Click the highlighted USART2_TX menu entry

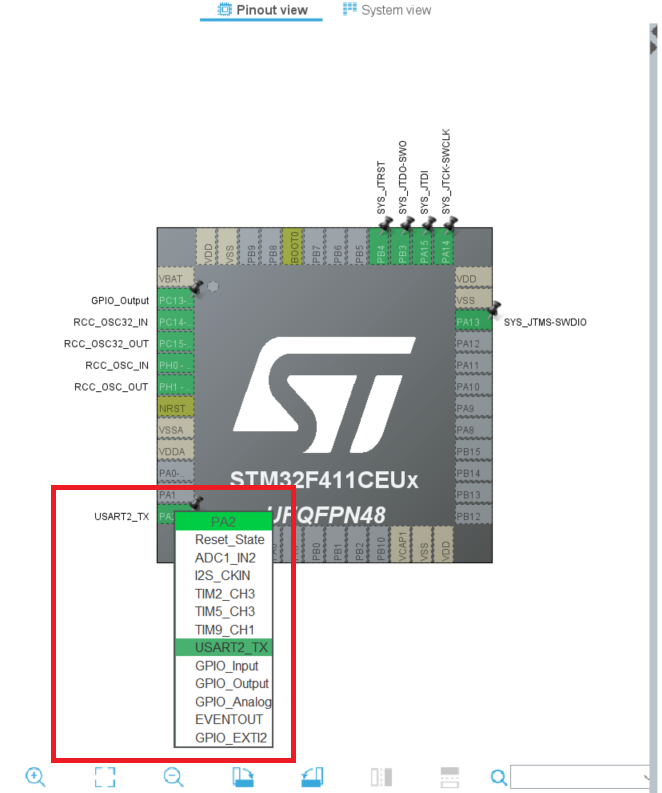tap(231, 648)
